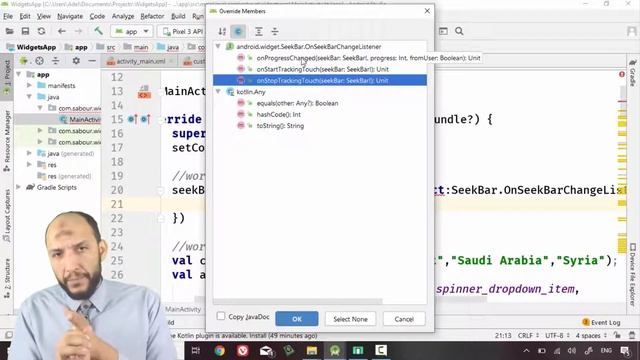Screen dimensions: 640x360
Task: Open the Project panel settings gear
Action: point(76,61)
